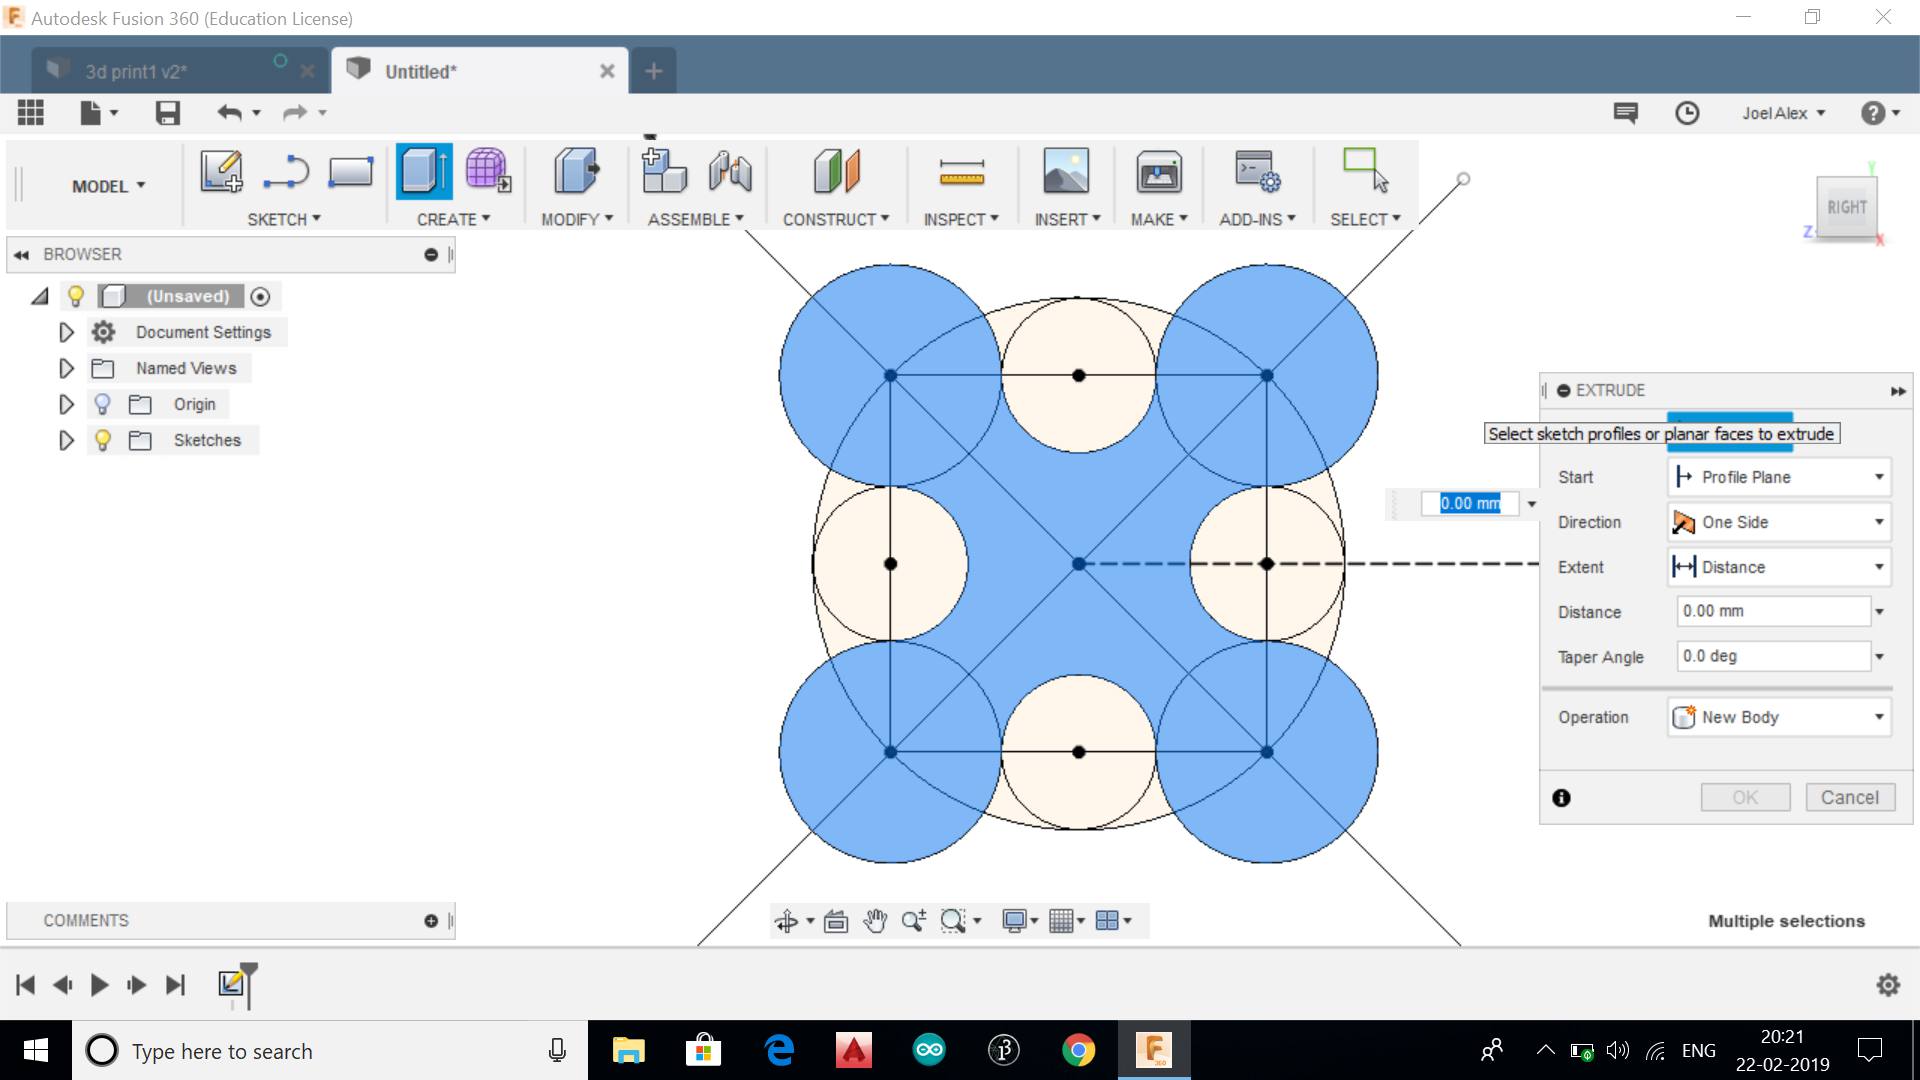The height and width of the screenshot is (1080, 1920).
Task: Click Cancel in the Extrude dialog
Action: [1849, 797]
